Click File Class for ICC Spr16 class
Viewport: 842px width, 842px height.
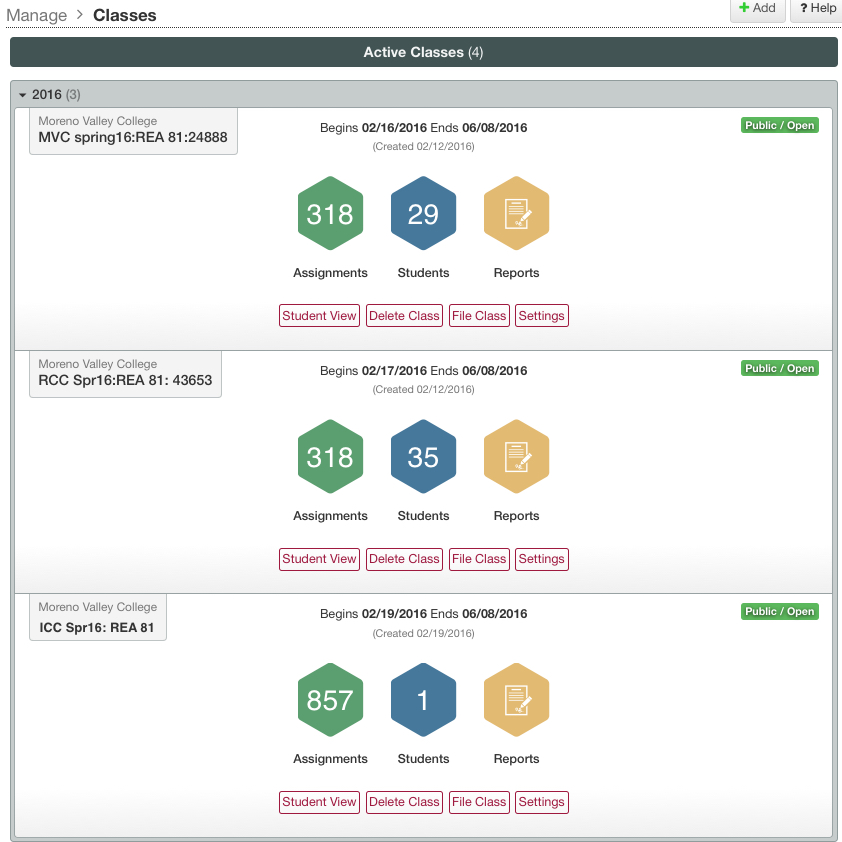pyautogui.click(x=479, y=802)
